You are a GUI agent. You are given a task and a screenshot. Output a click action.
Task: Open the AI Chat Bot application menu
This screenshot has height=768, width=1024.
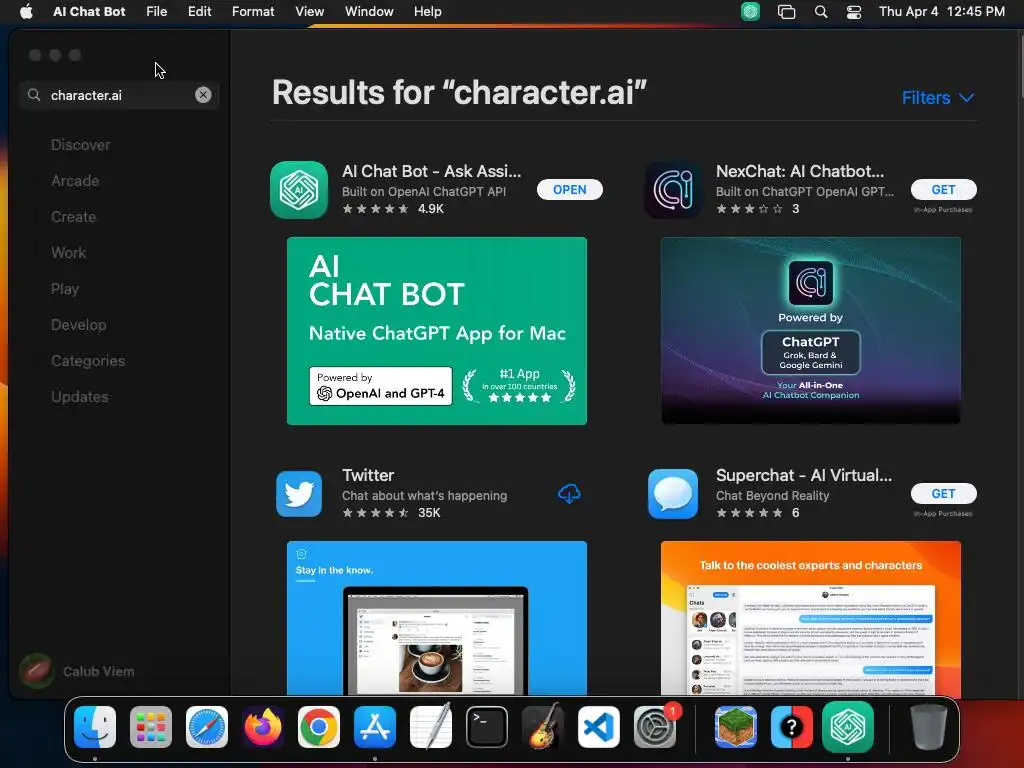[89, 12]
